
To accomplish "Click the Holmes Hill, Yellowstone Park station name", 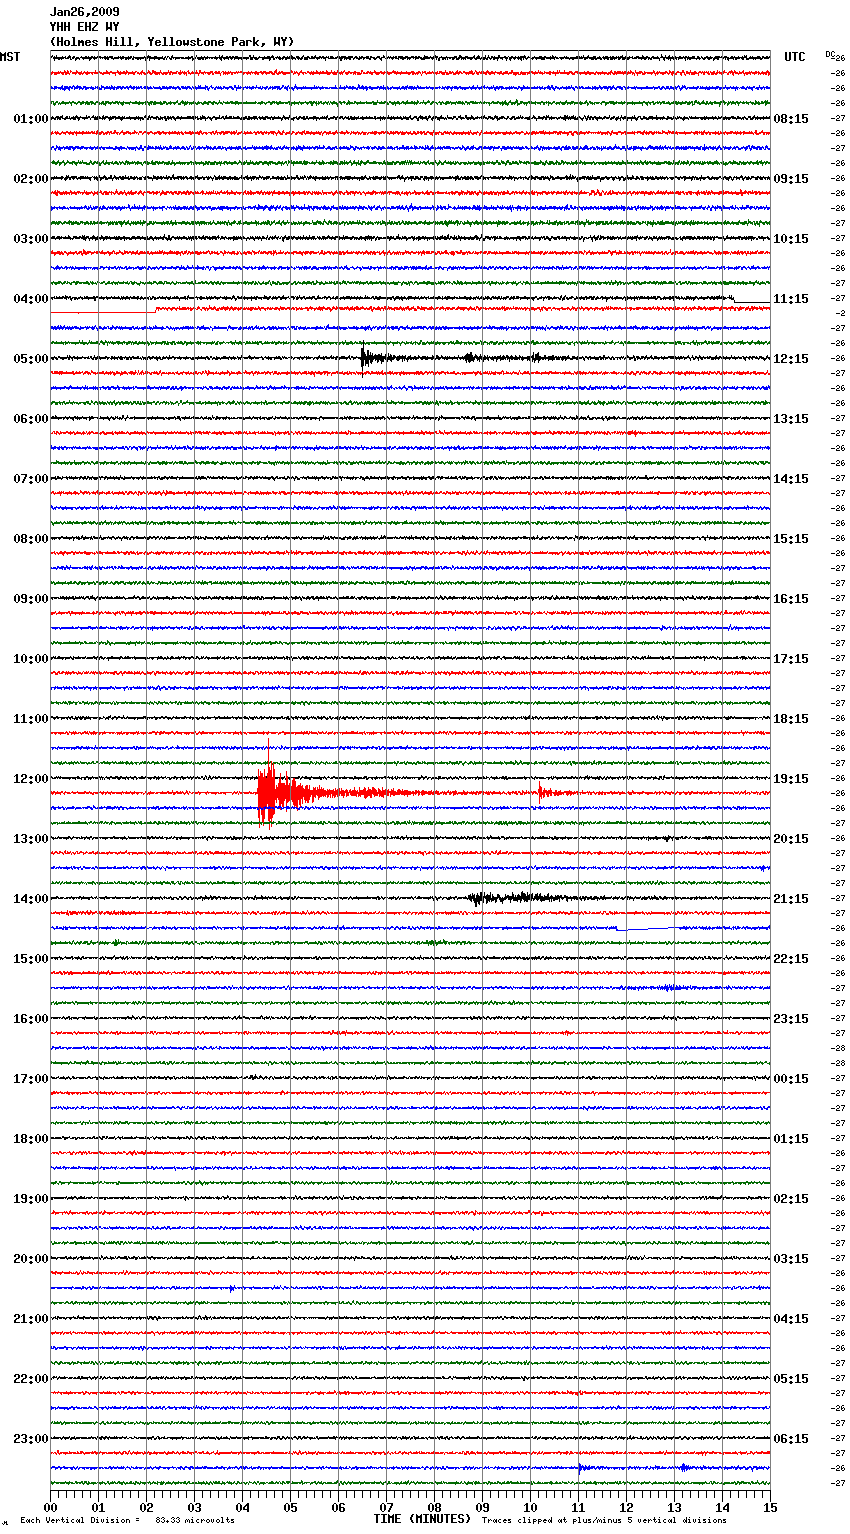I will [x=172, y=42].
